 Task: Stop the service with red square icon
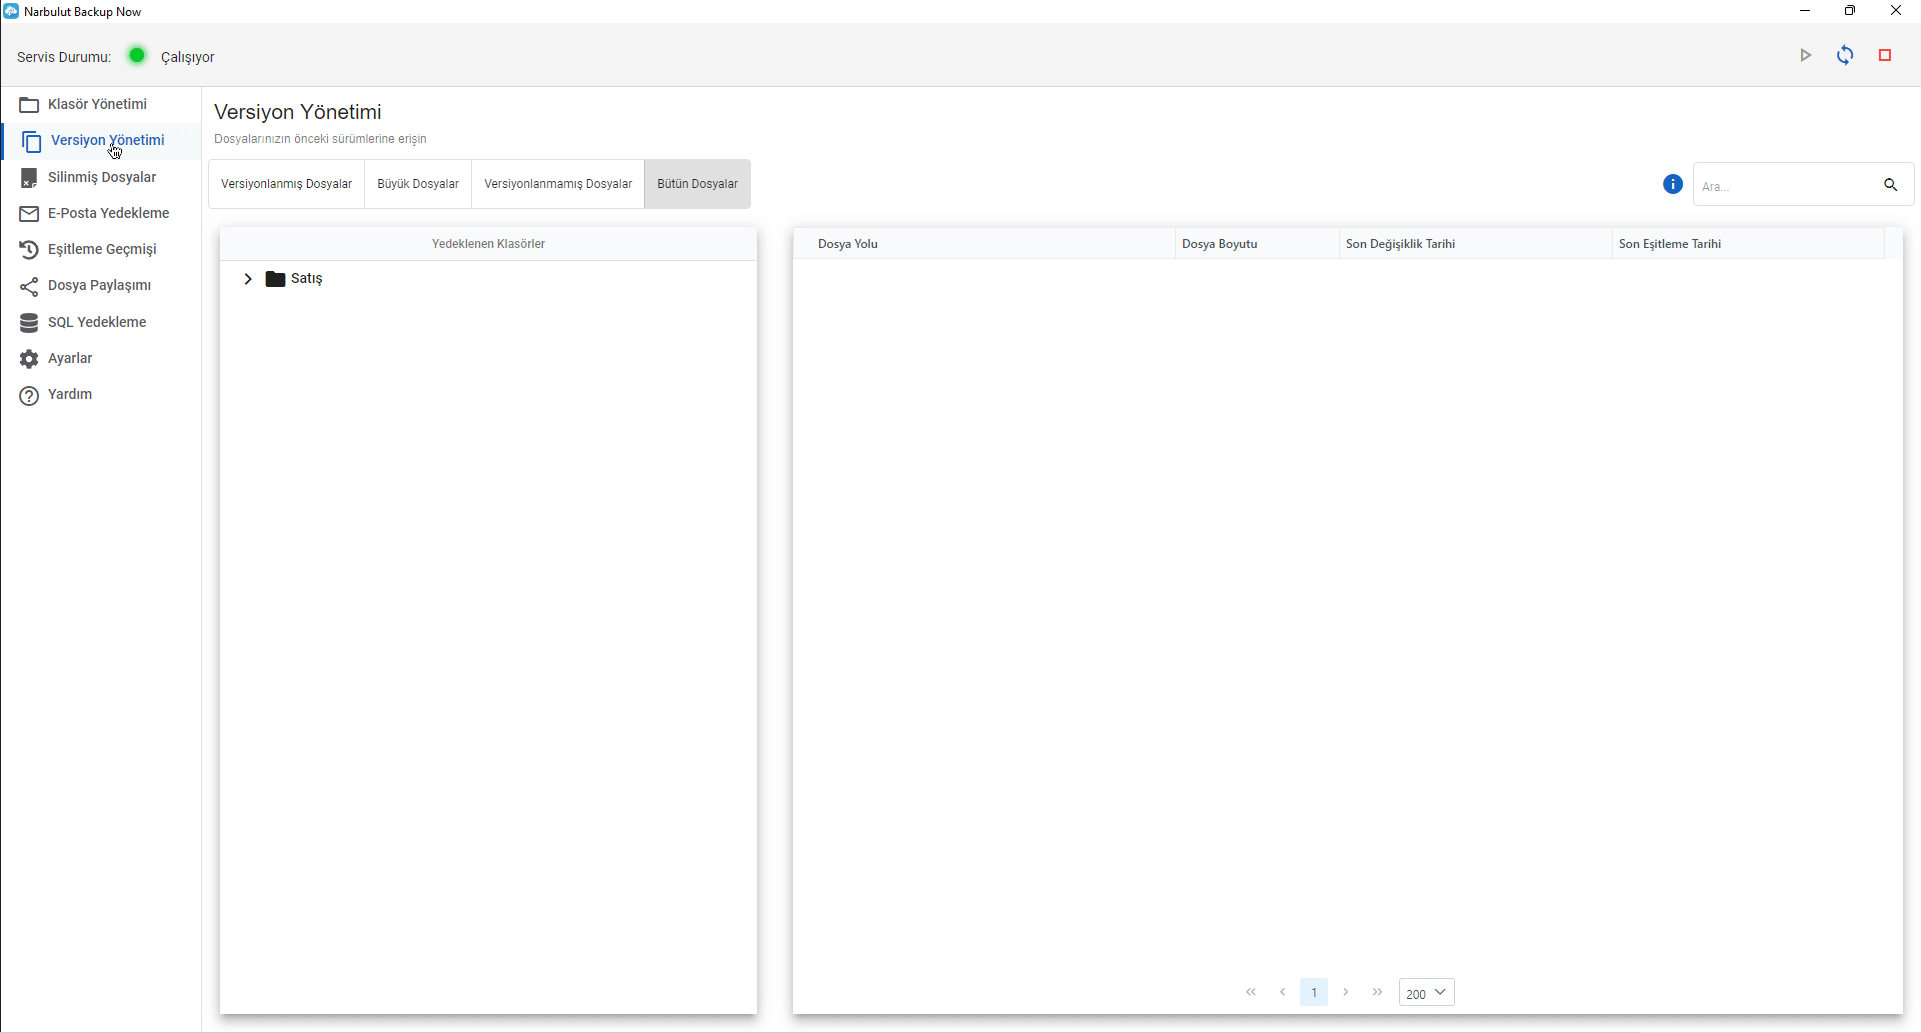click(1885, 56)
